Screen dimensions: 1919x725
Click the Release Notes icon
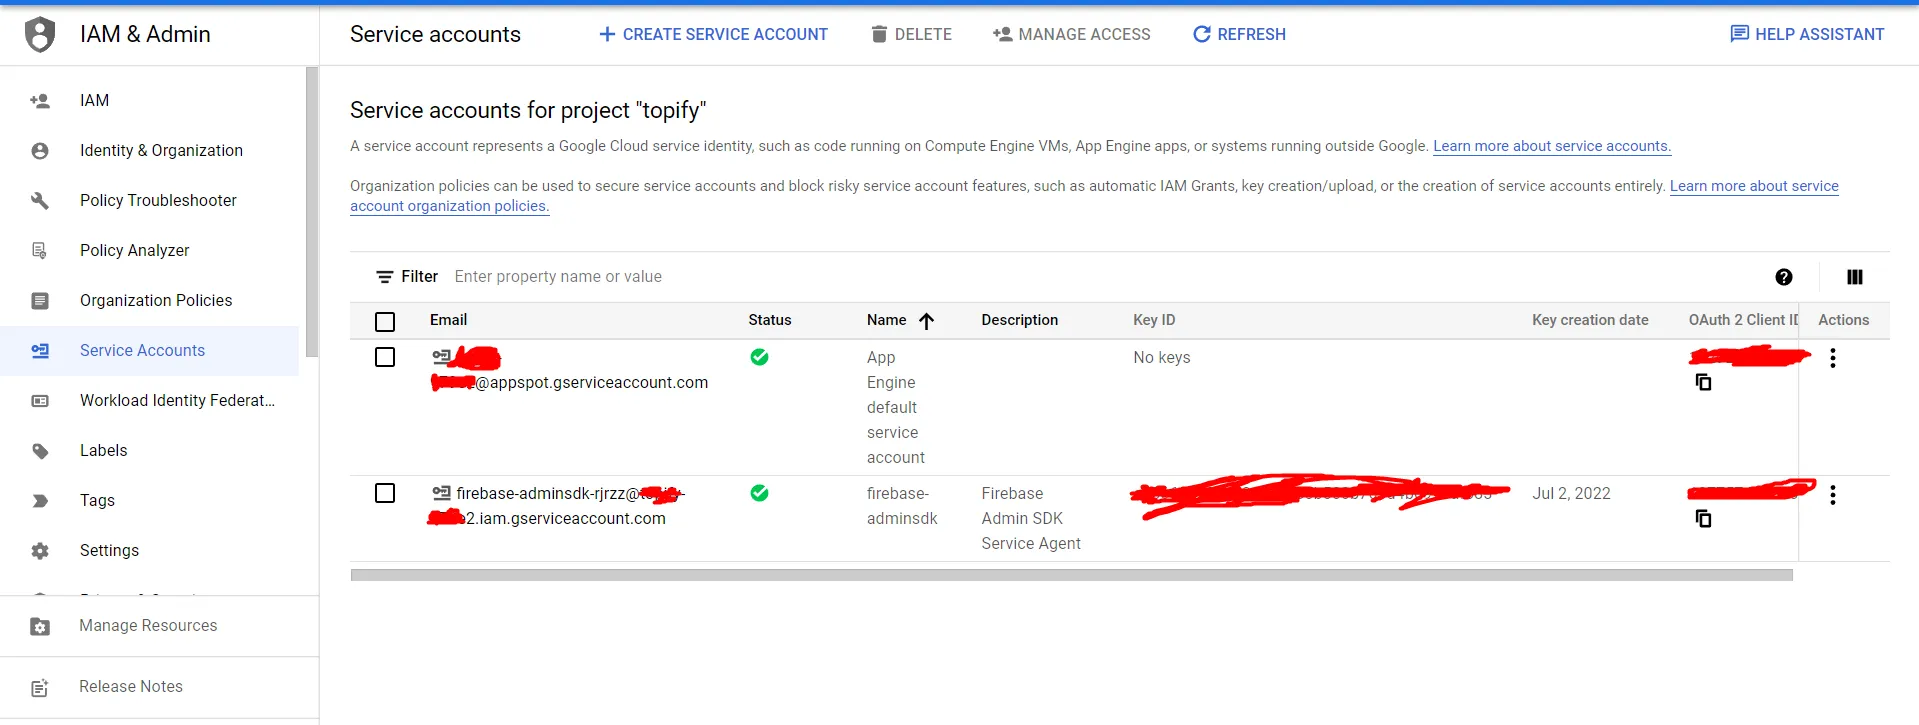coord(40,687)
